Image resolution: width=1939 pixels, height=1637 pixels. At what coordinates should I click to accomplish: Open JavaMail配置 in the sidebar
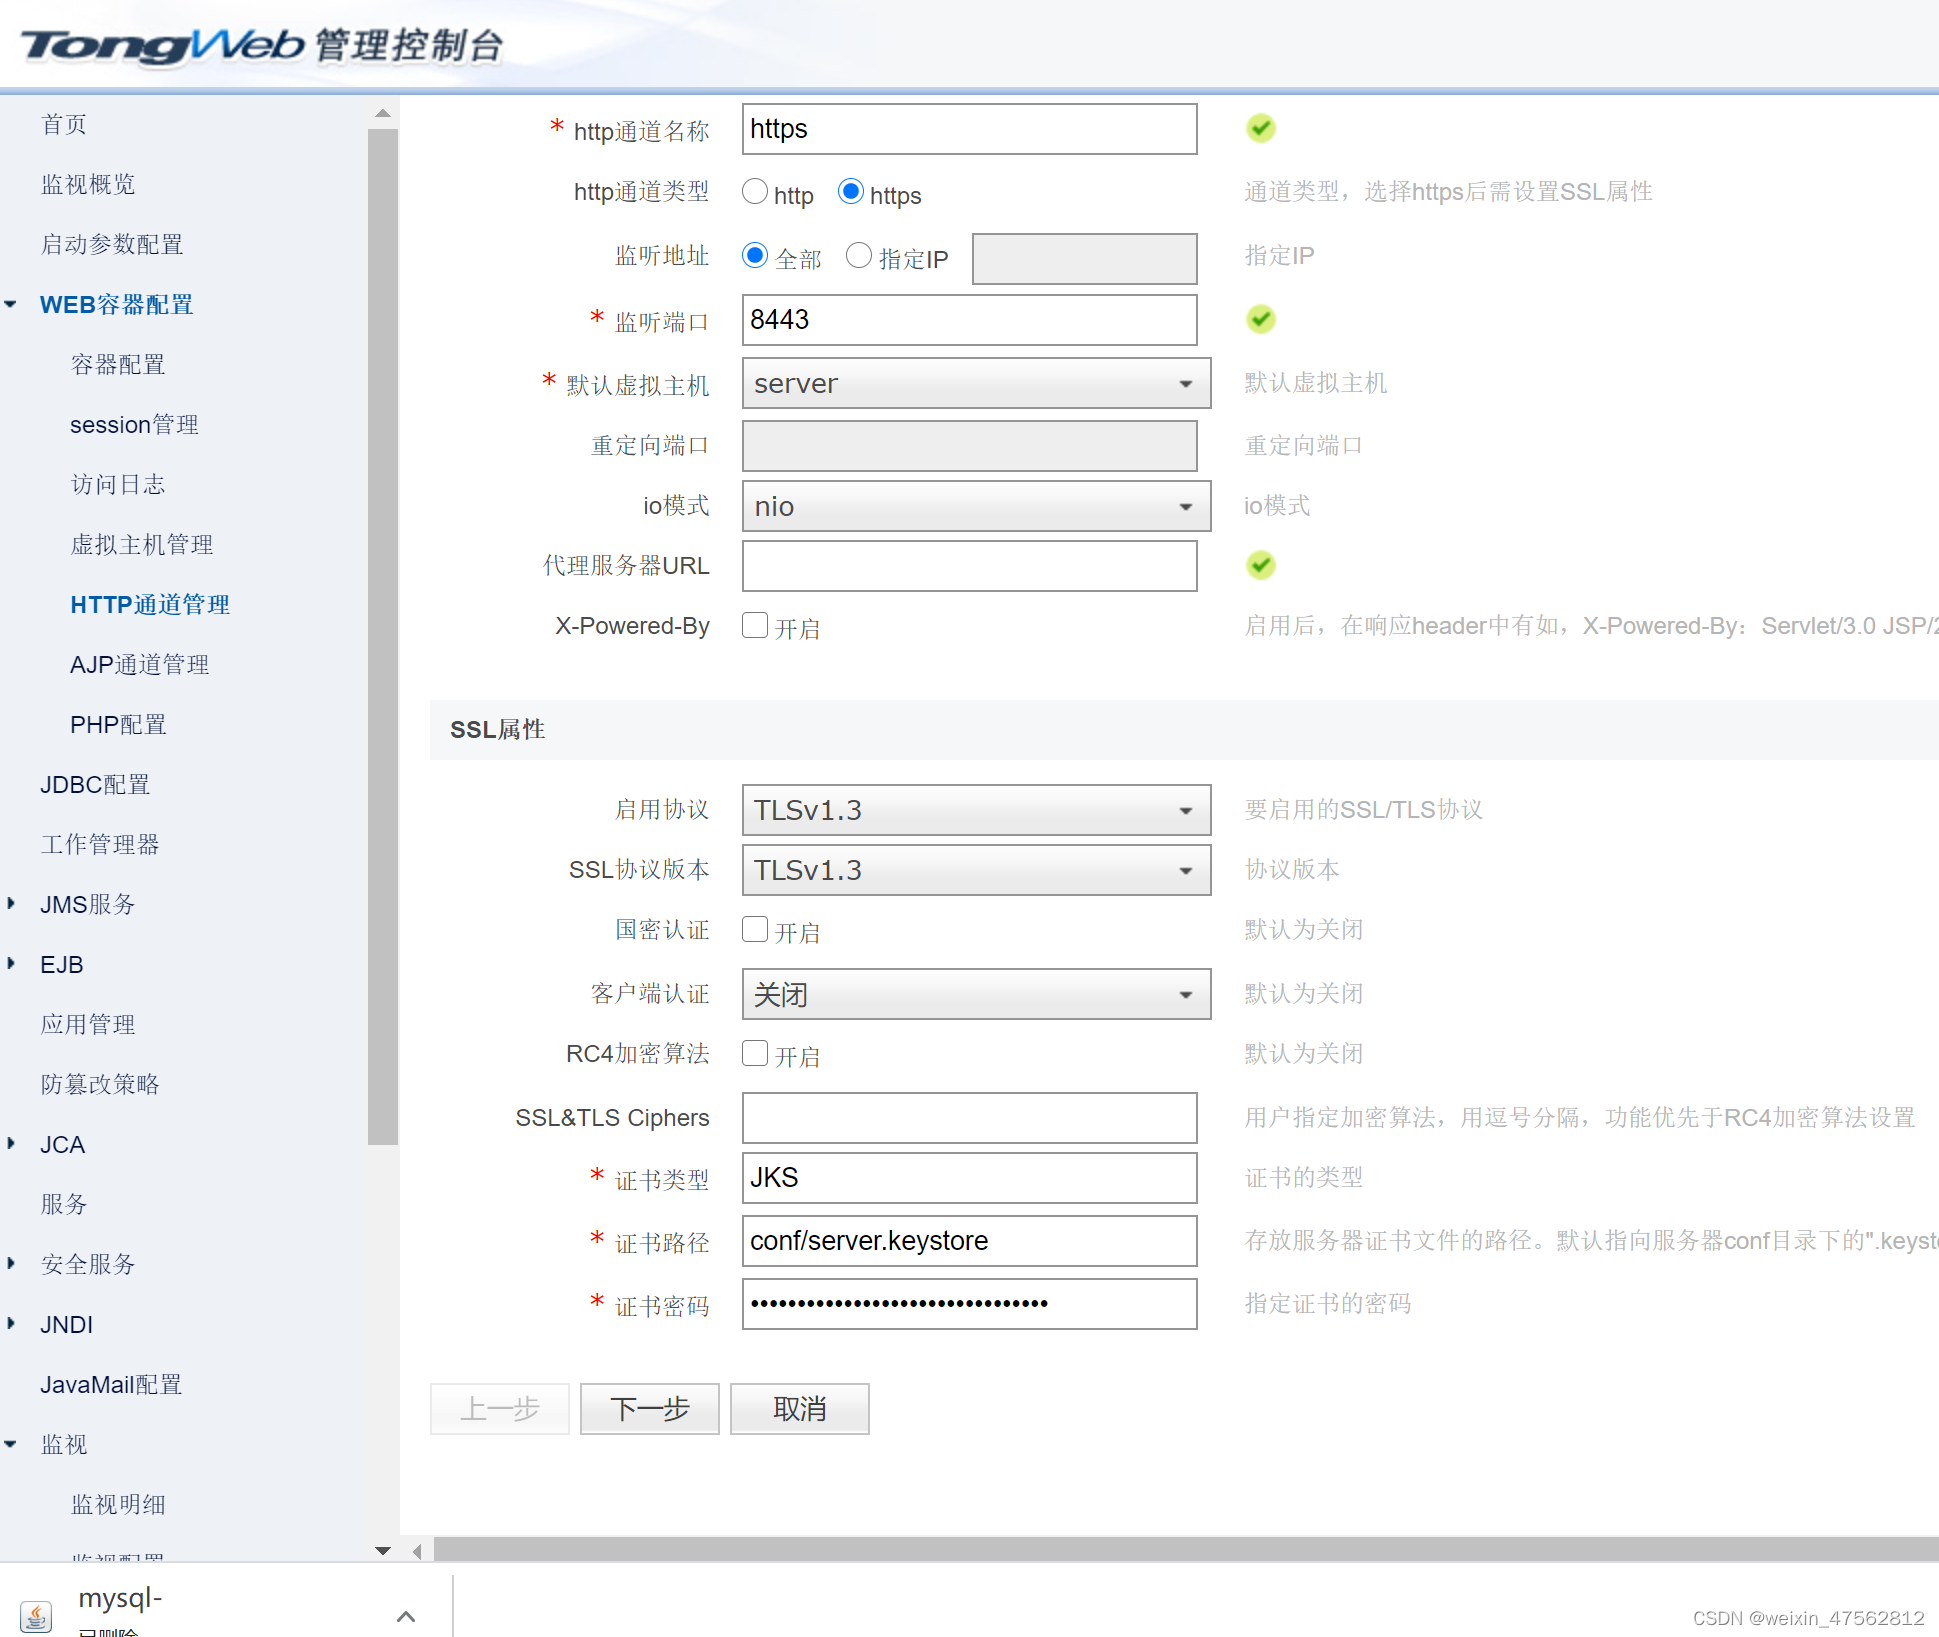click(111, 1384)
